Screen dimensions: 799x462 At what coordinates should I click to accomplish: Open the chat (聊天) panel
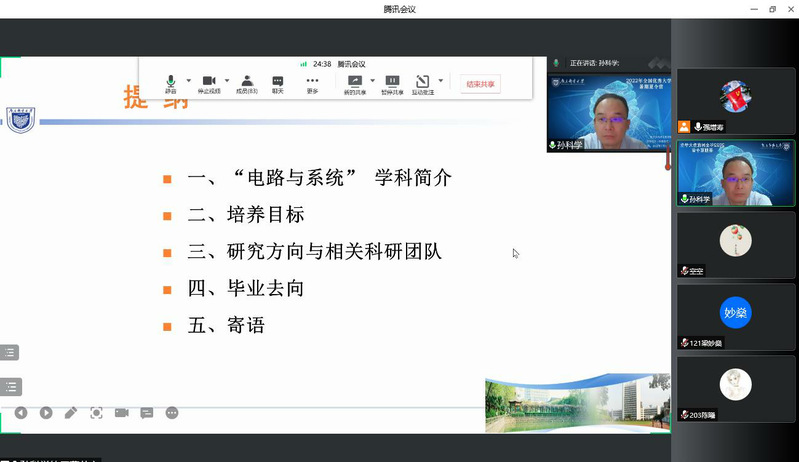[278, 83]
